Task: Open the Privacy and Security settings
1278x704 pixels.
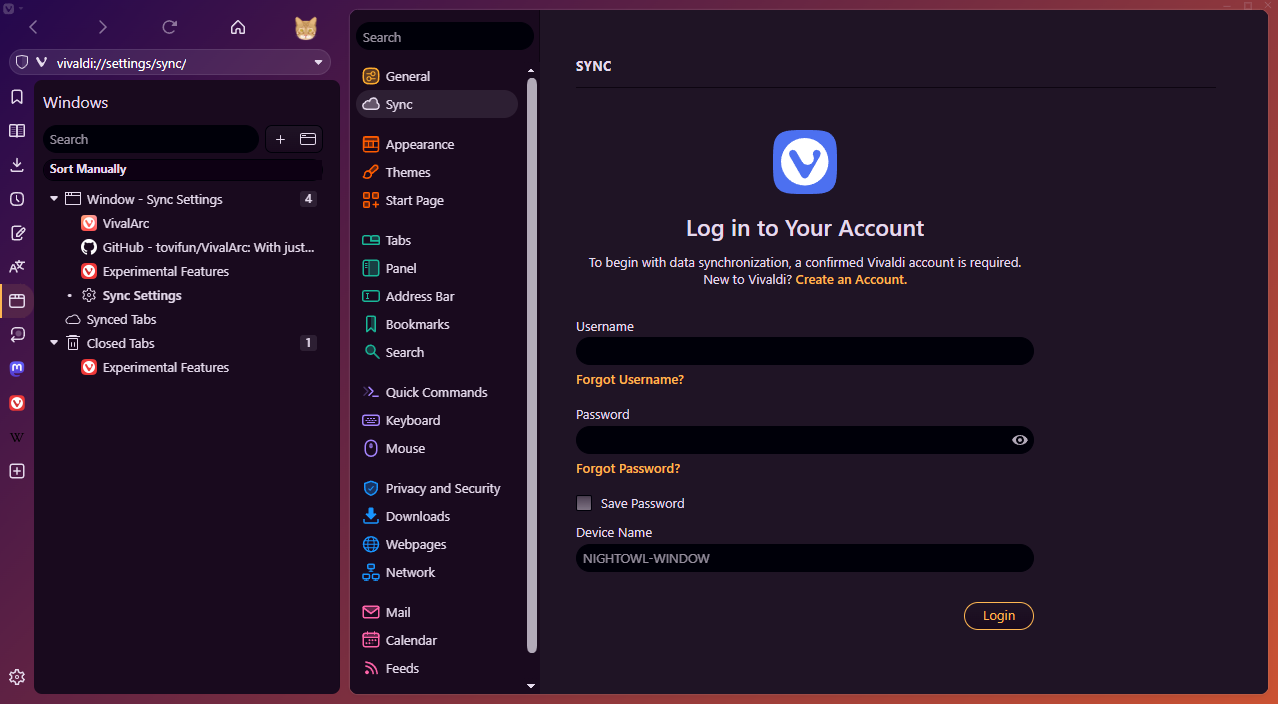Action: pyautogui.click(x=437, y=488)
